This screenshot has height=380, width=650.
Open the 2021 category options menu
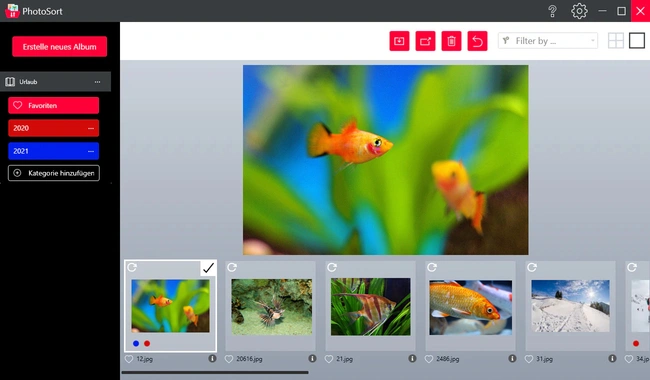91,151
